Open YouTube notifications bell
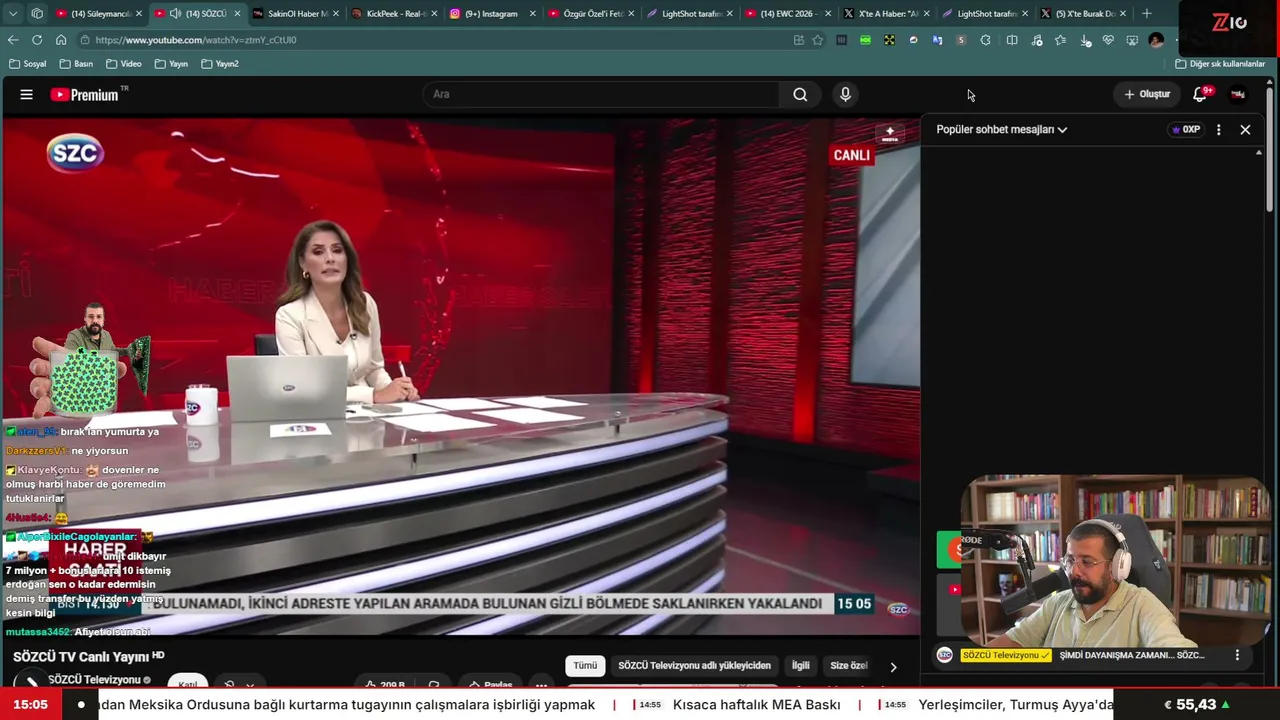 coord(1199,94)
